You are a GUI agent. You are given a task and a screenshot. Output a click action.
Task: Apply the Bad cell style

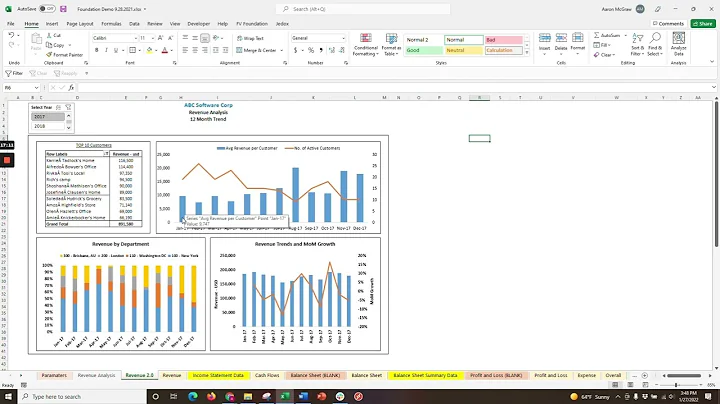504,40
